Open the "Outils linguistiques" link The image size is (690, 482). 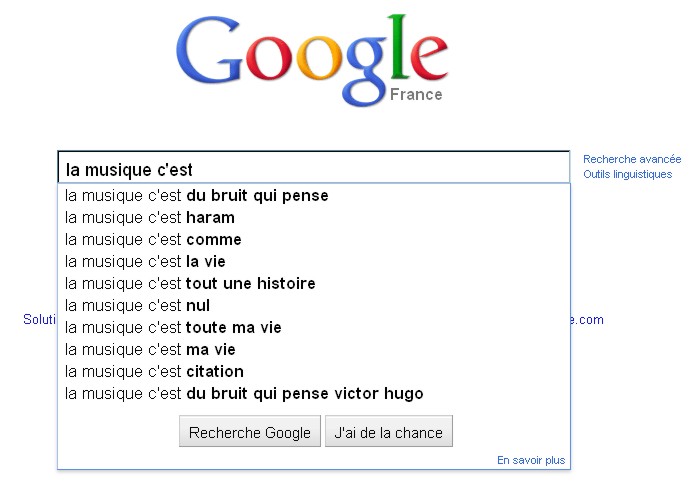coord(628,174)
